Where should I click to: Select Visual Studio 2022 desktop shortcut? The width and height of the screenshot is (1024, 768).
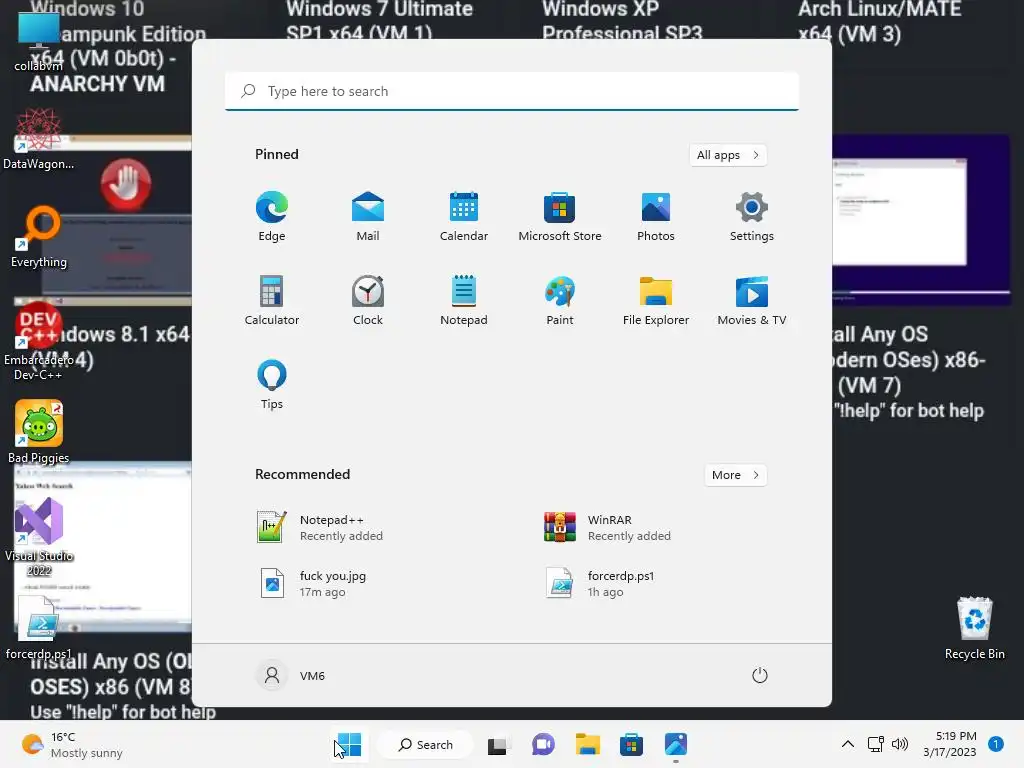(39, 537)
